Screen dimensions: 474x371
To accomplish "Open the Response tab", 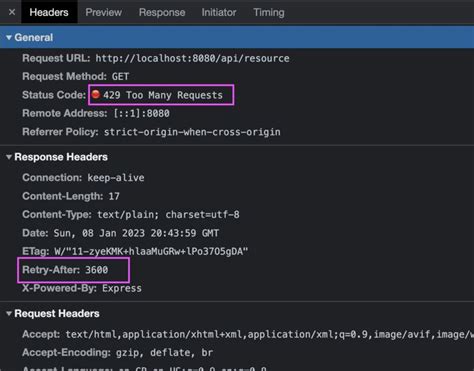I will click(162, 12).
